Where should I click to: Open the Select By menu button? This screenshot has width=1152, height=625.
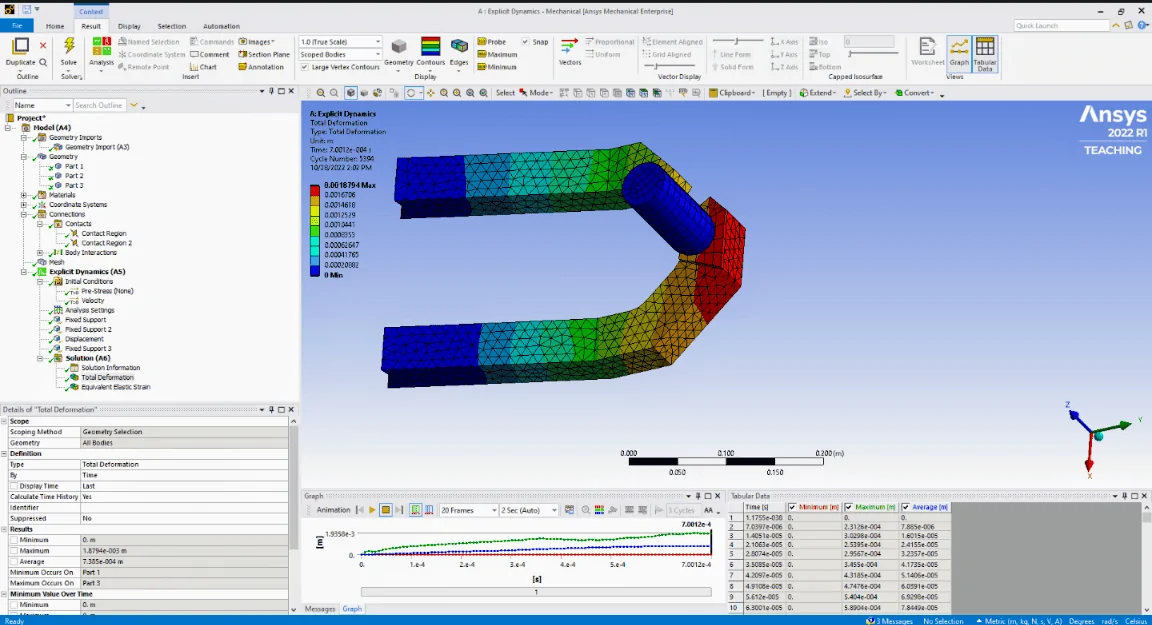865,93
